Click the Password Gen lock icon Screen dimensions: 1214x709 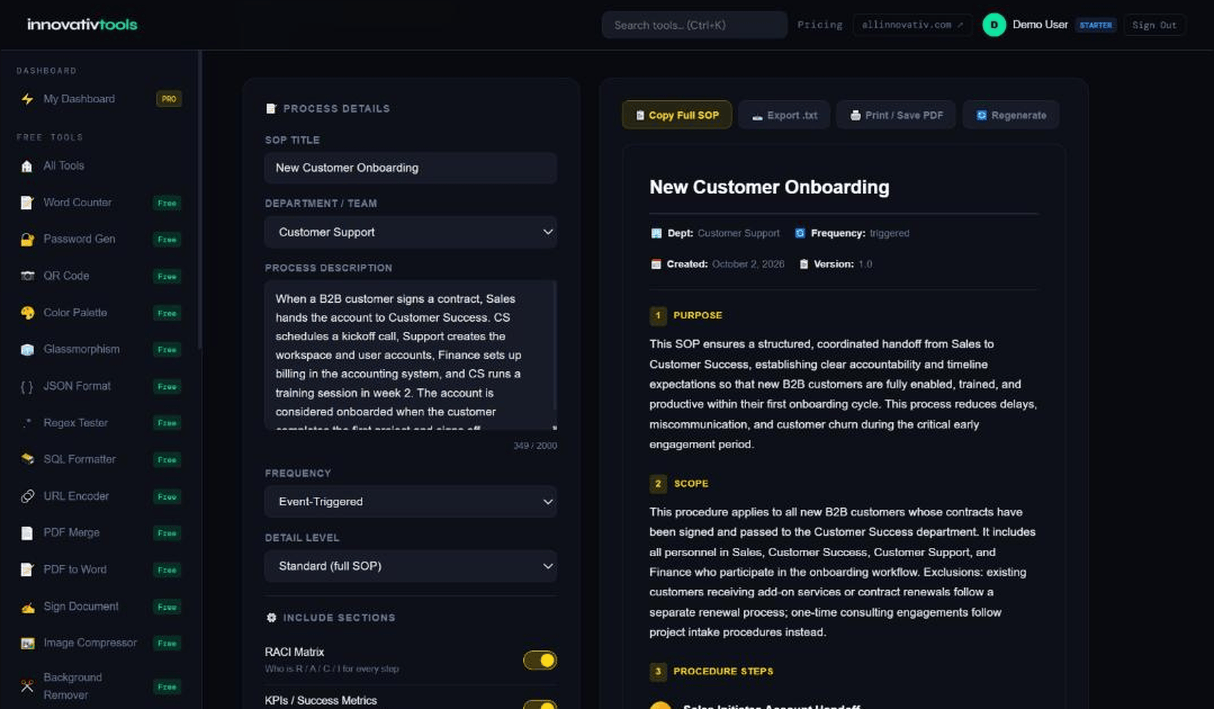[x=27, y=240]
